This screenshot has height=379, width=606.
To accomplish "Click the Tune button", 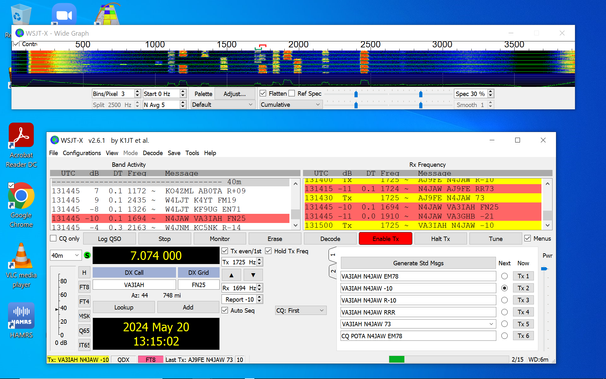I will pyautogui.click(x=495, y=239).
